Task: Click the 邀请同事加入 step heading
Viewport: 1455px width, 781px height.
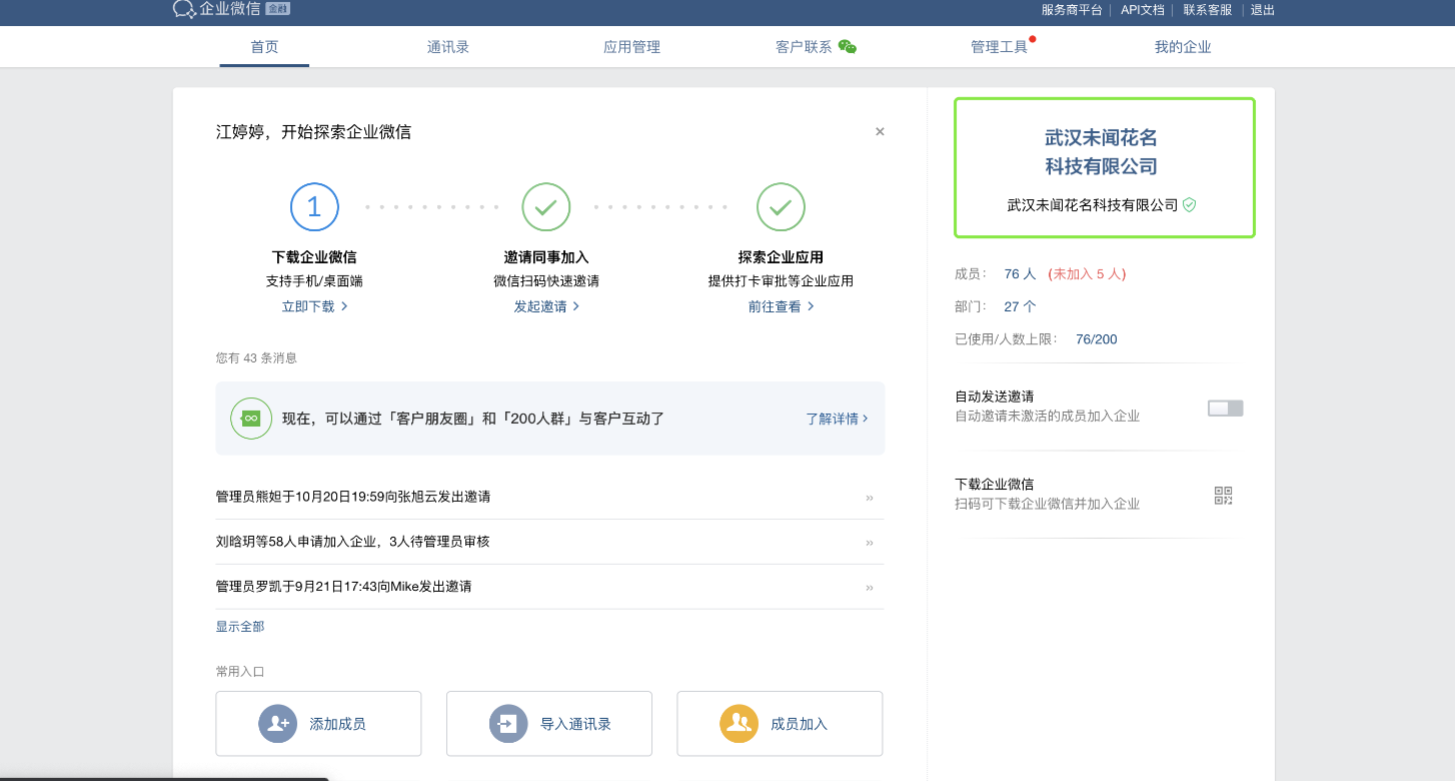Action: [x=546, y=257]
